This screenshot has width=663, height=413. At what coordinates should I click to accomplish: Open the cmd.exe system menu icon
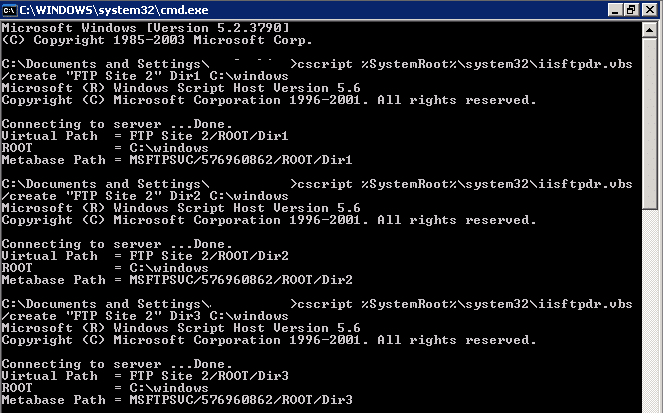(9, 10)
